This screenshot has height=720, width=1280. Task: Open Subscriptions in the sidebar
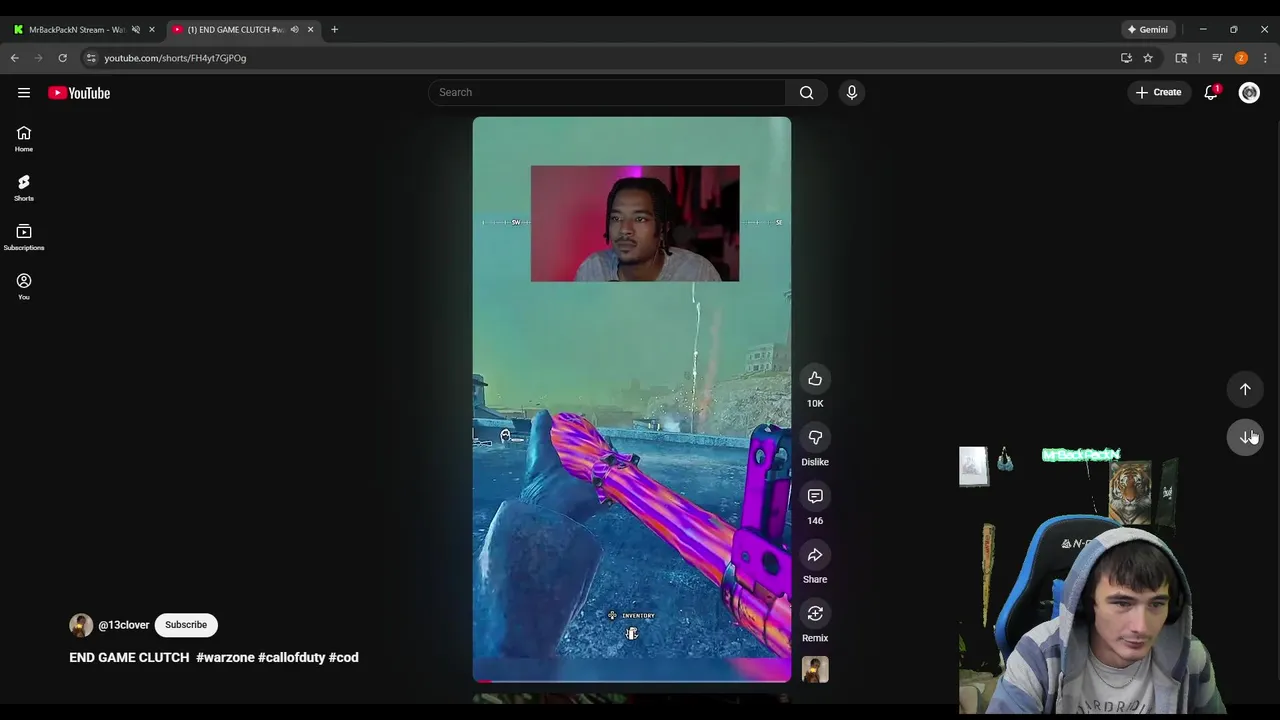(x=24, y=237)
